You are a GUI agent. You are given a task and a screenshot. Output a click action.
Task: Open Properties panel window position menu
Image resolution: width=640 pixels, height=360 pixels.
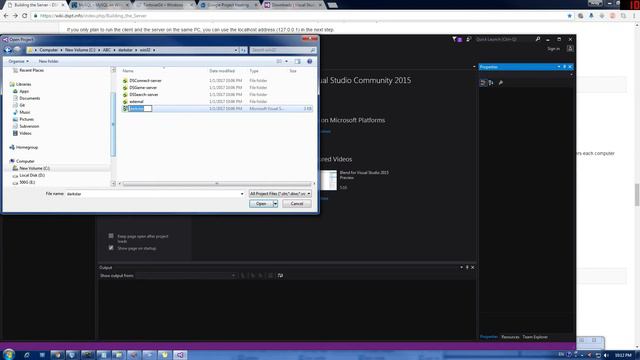pos(559,67)
